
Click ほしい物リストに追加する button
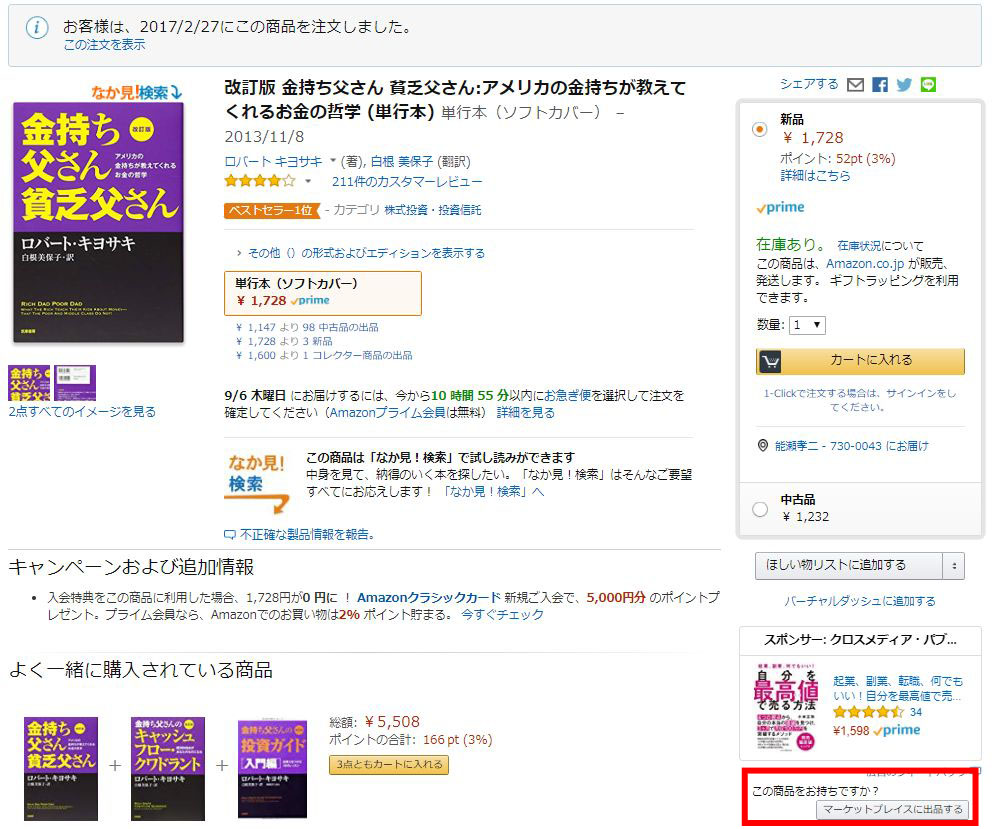coord(849,566)
